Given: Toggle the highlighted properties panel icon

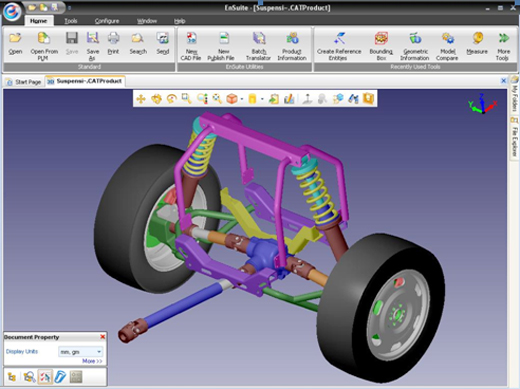Looking at the screenshot, I should coord(45,377).
